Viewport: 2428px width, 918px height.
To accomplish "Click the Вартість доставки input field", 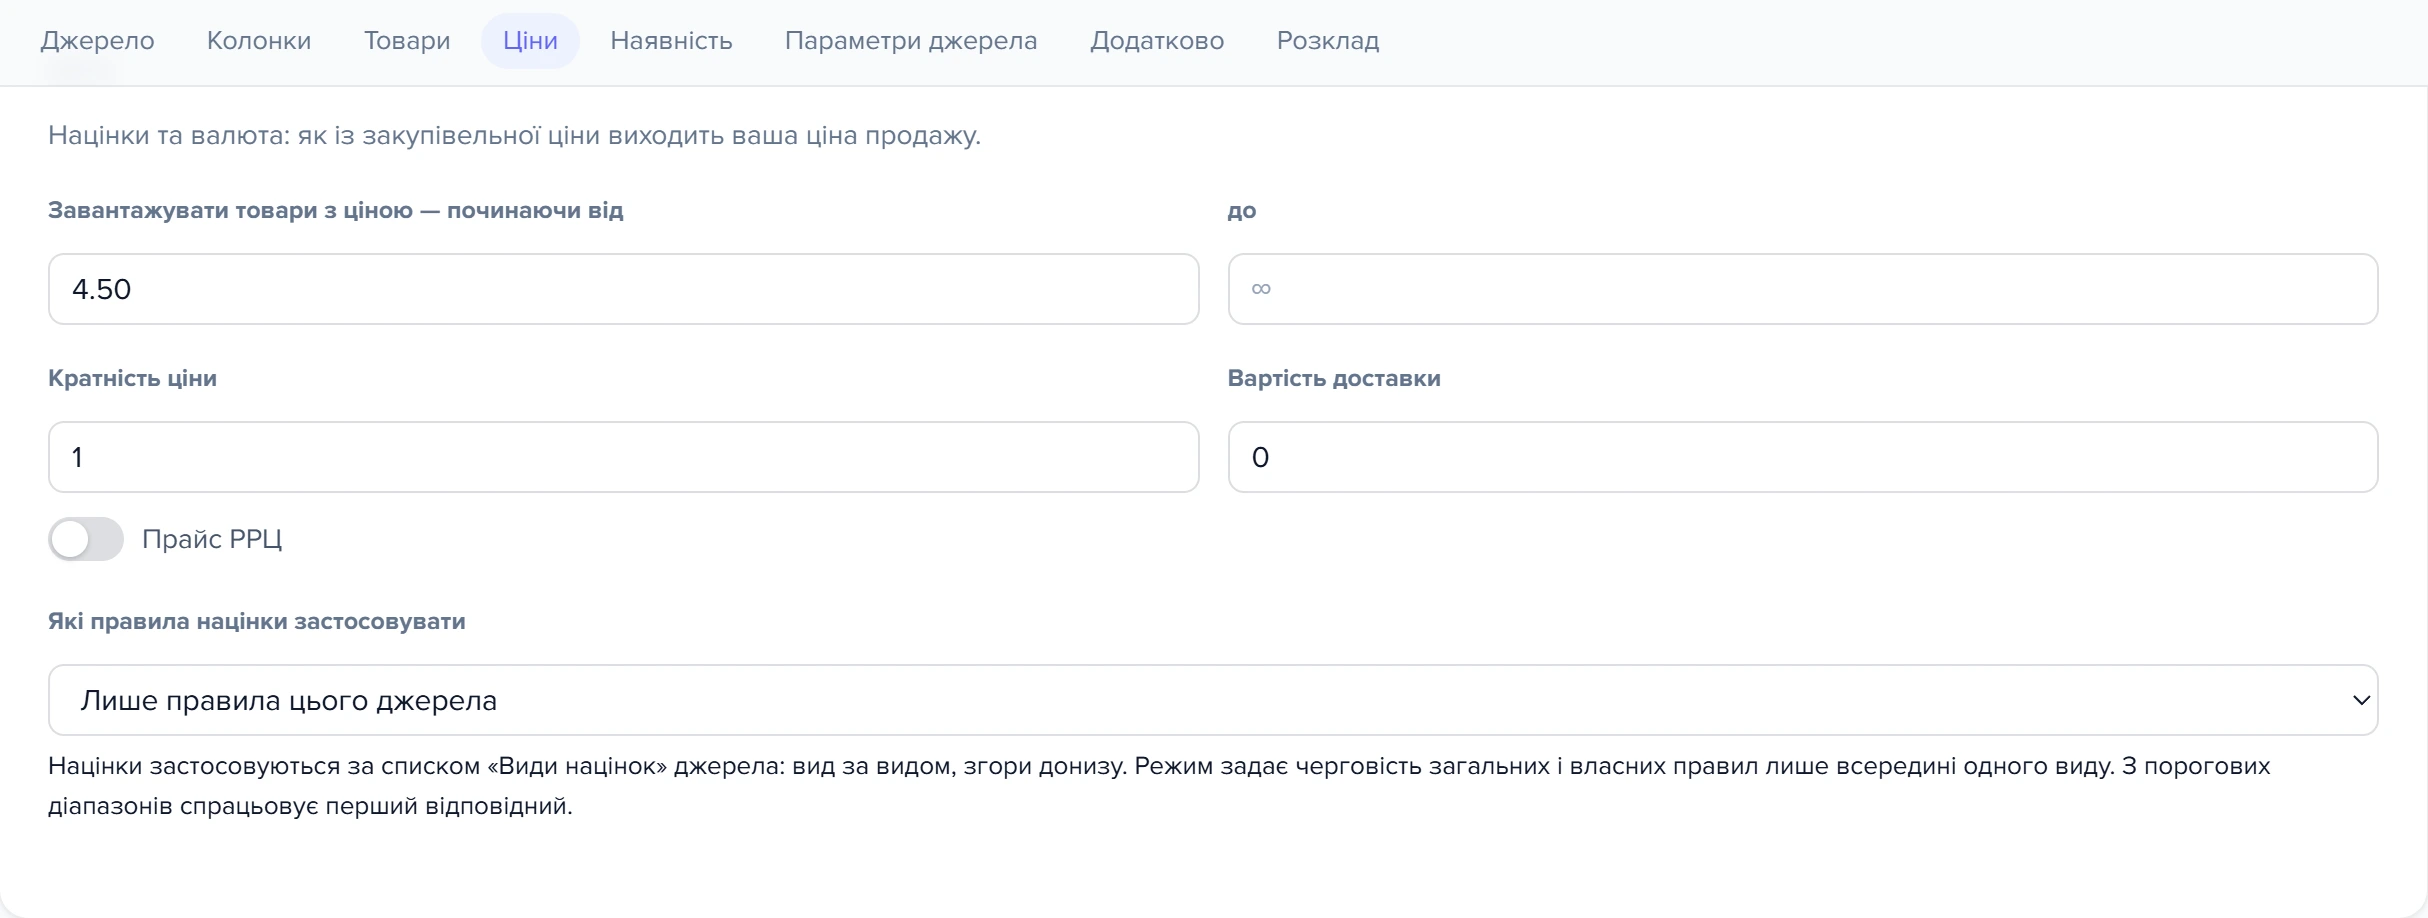I will tap(1803, 457).
